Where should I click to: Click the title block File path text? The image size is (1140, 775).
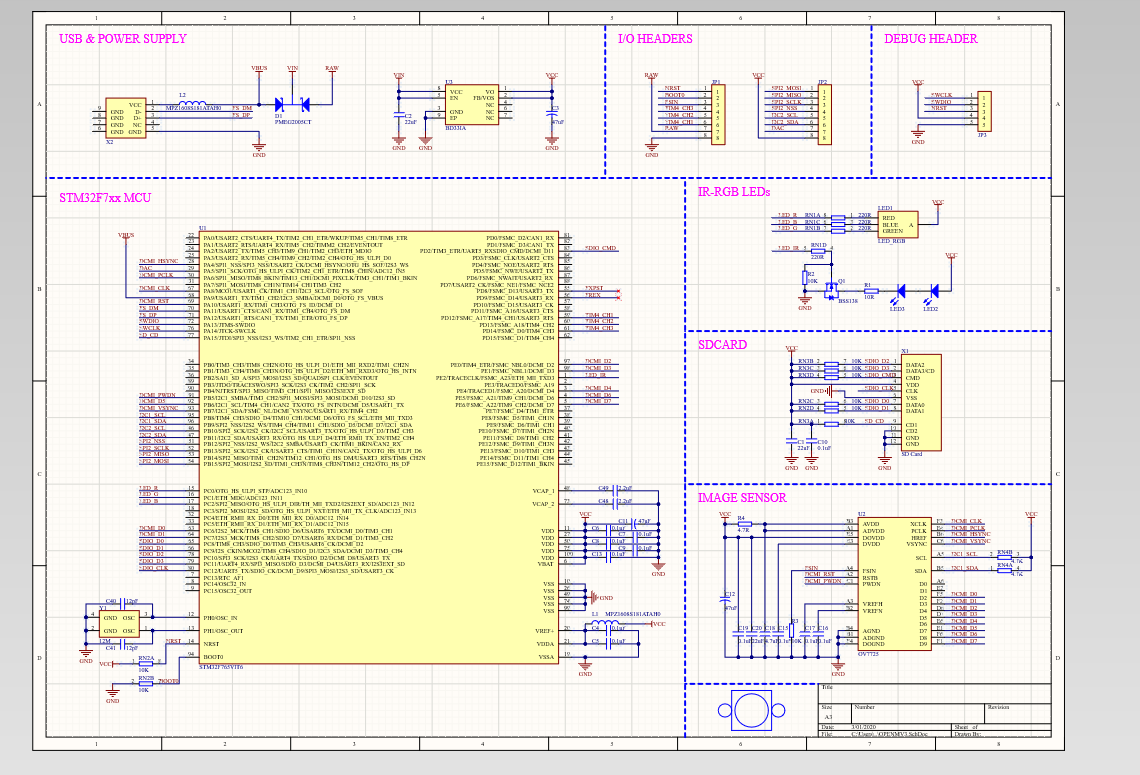(x=890, y=734)
